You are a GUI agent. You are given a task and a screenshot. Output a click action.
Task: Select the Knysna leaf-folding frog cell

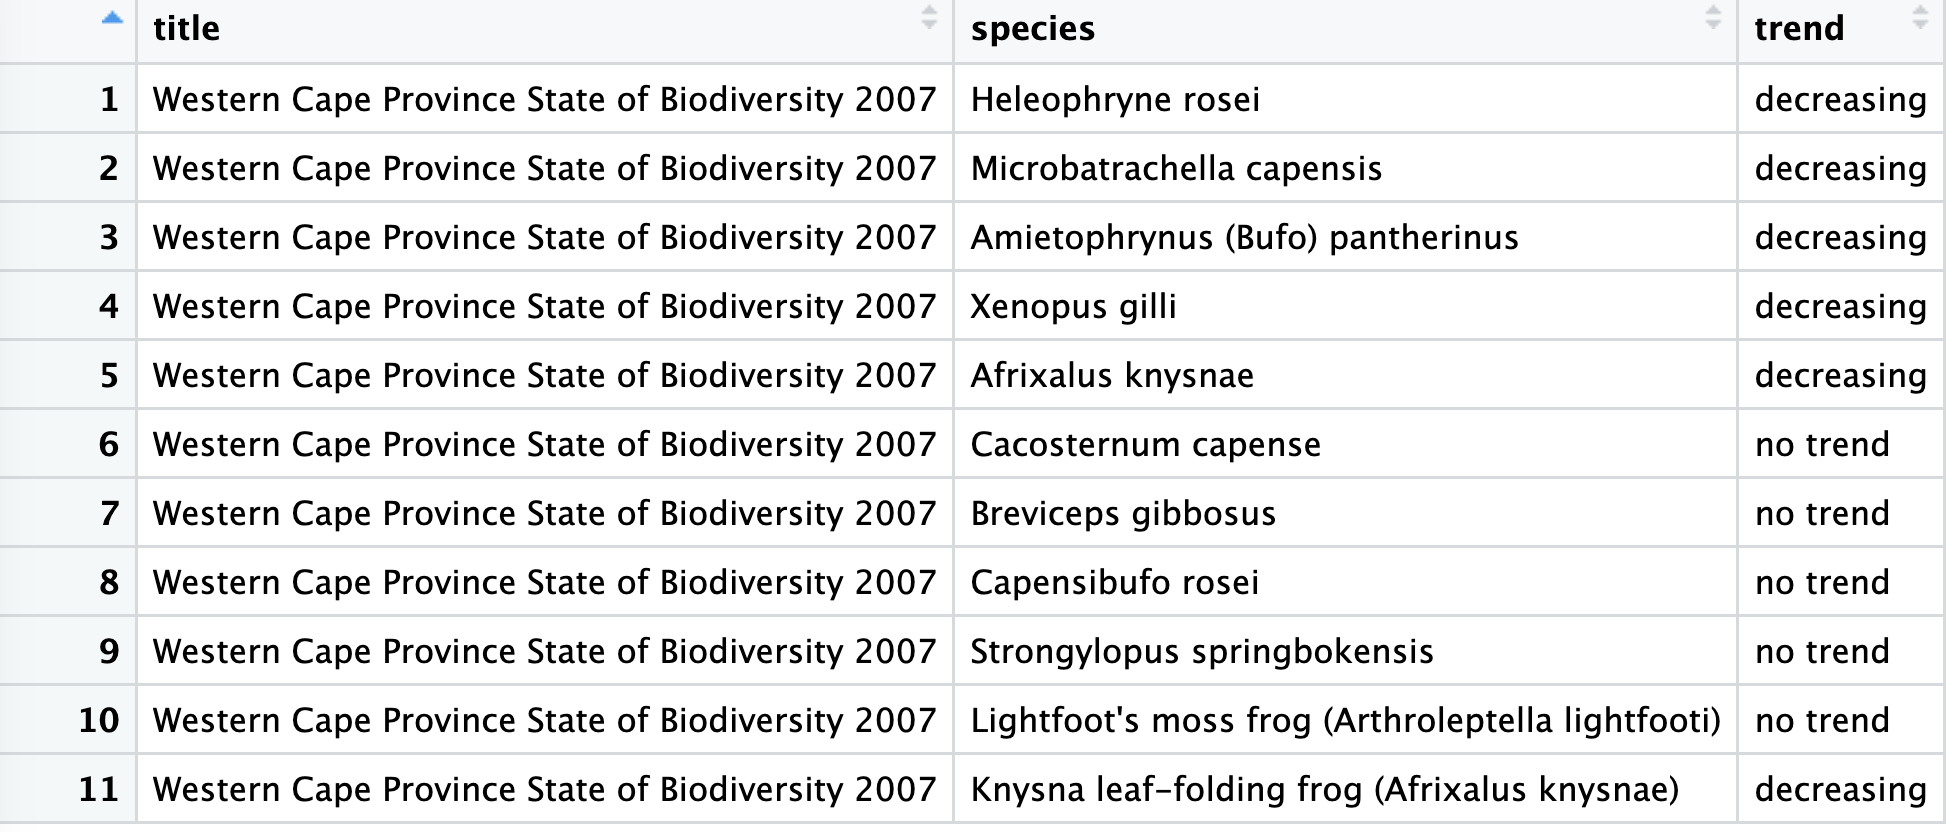1324,789
